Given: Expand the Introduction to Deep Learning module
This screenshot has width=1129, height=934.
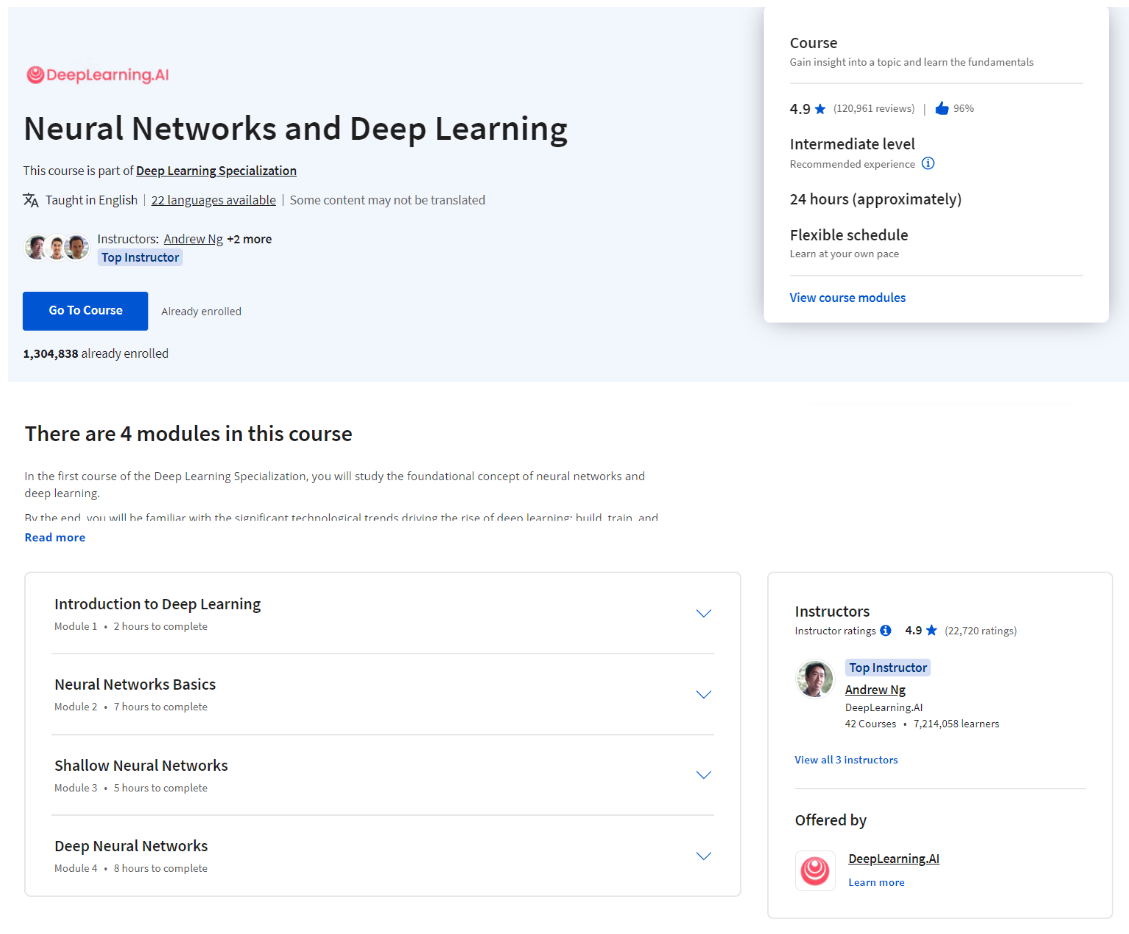Looking at the screenshot, I should (x=703, y=613).
